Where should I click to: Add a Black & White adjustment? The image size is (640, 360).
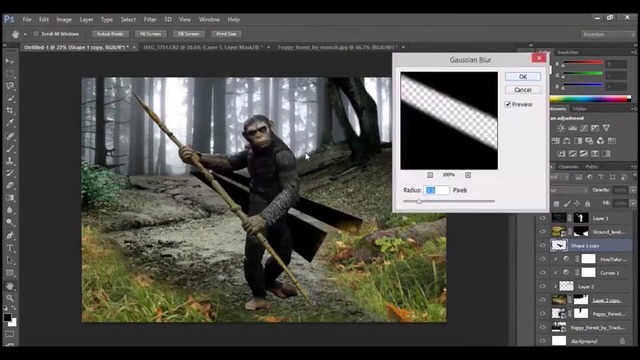578,141
